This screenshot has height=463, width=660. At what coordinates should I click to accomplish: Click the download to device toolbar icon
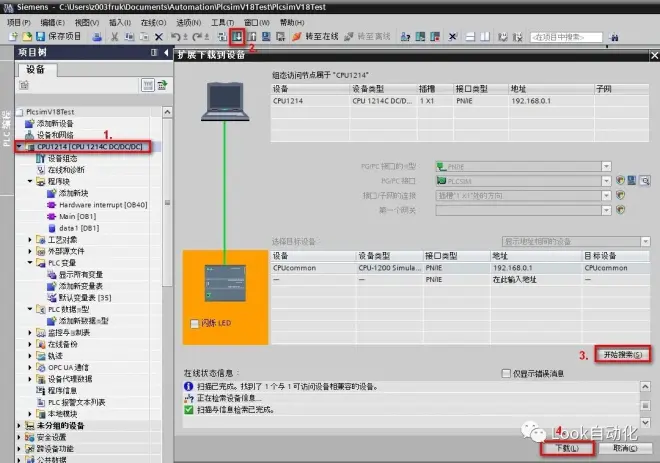(237, 37)
